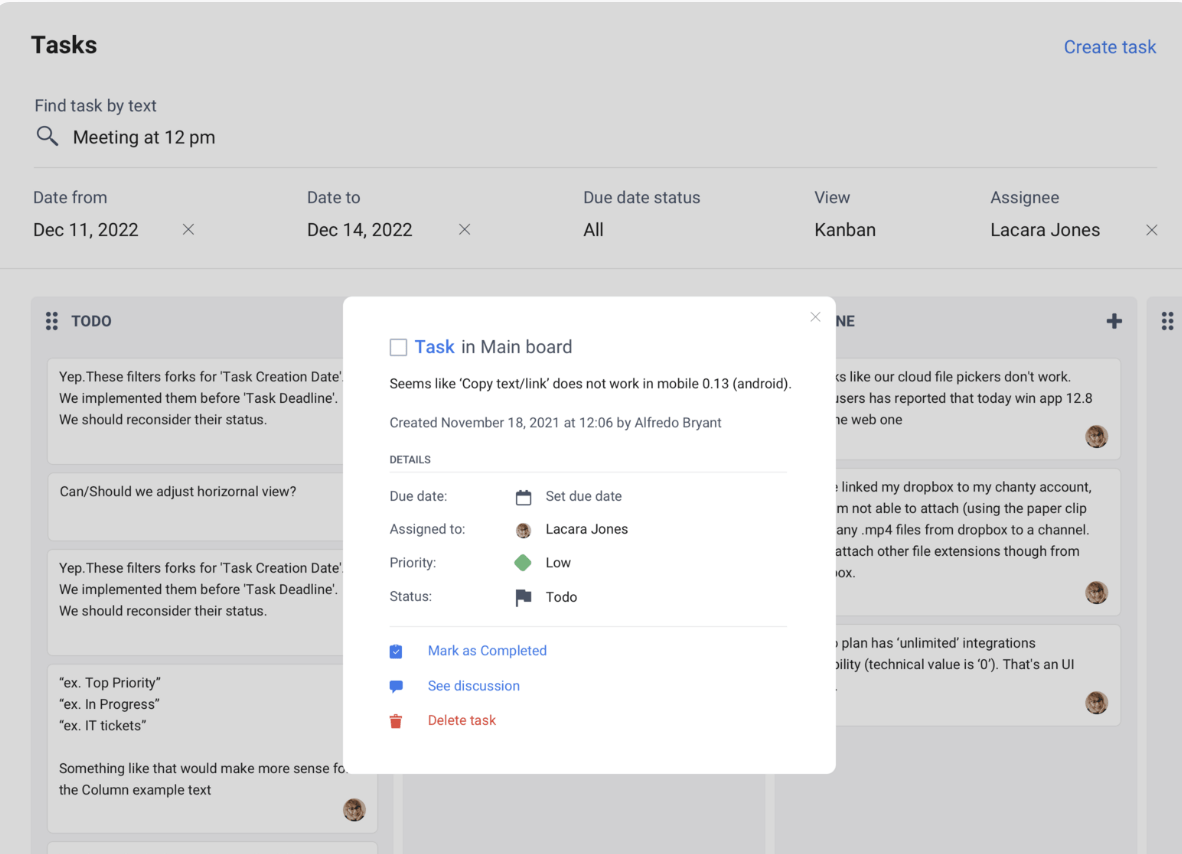Click the Delete task trash icon
Image resolution: width=1182 pixels, height=854 pixels.
[x=396, y=721]
